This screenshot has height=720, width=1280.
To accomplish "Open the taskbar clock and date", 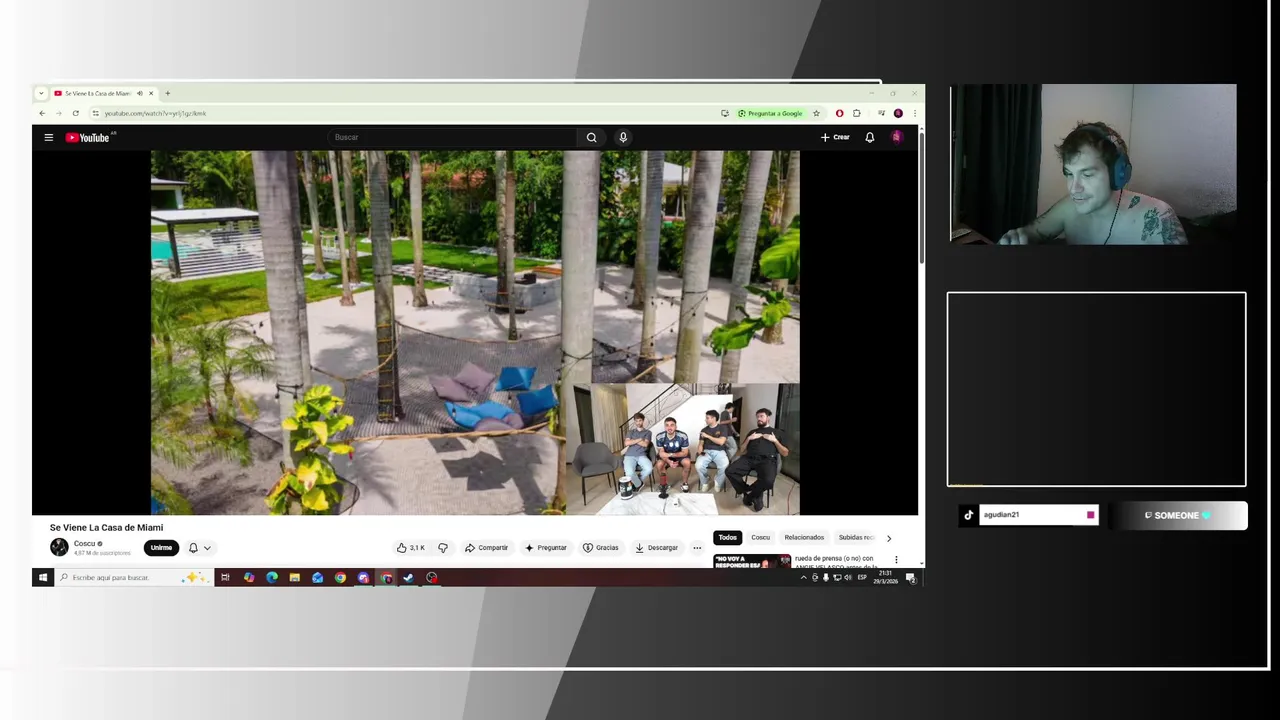I will [886, 577].
